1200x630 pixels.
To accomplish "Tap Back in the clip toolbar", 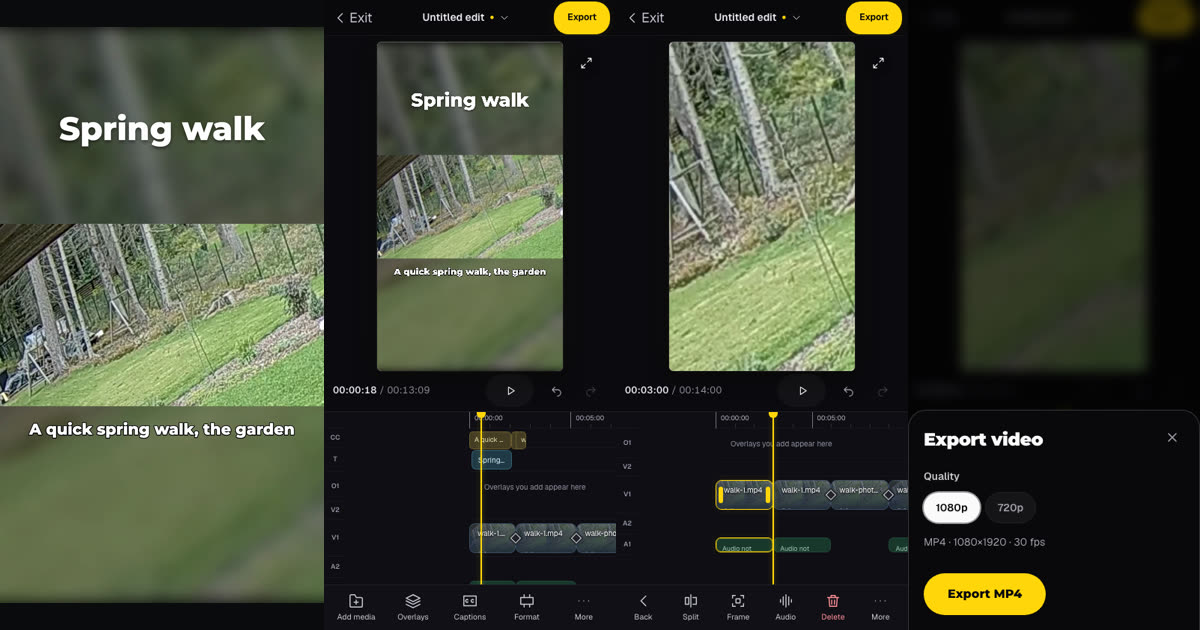I will point(643,607).
